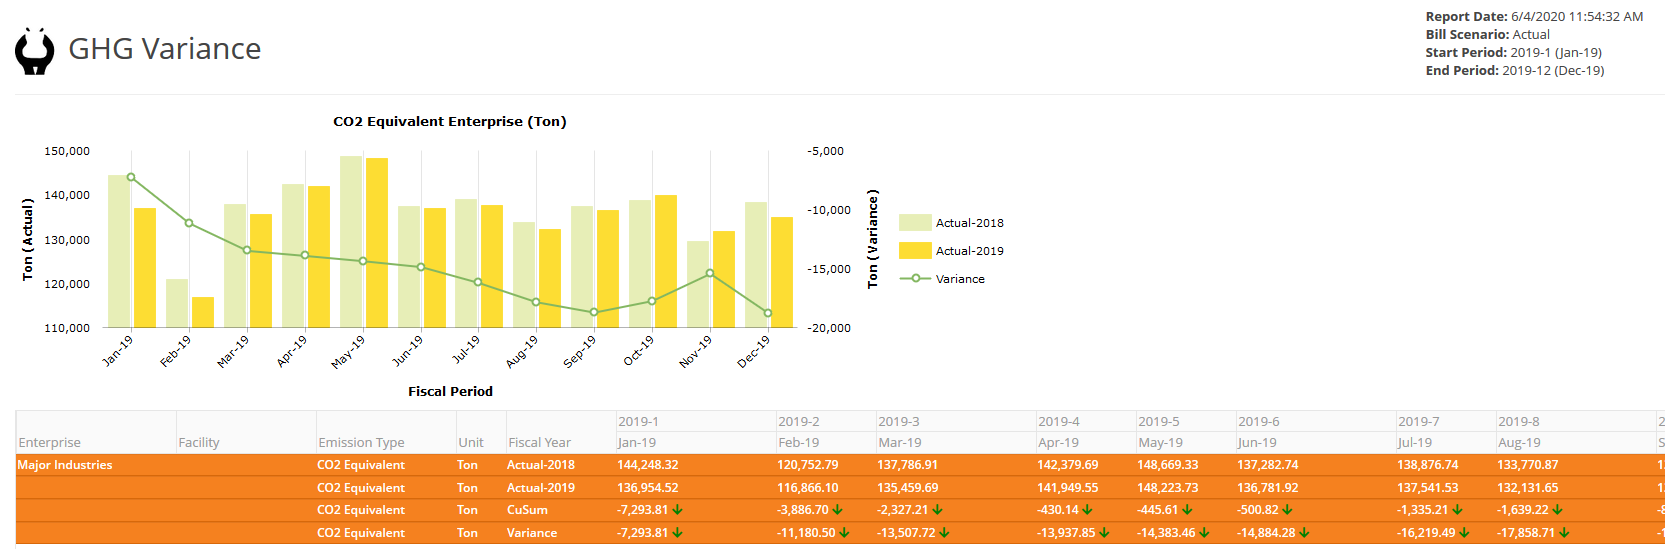
Task: Select the Variance legend label
Action: click(960, 279)
